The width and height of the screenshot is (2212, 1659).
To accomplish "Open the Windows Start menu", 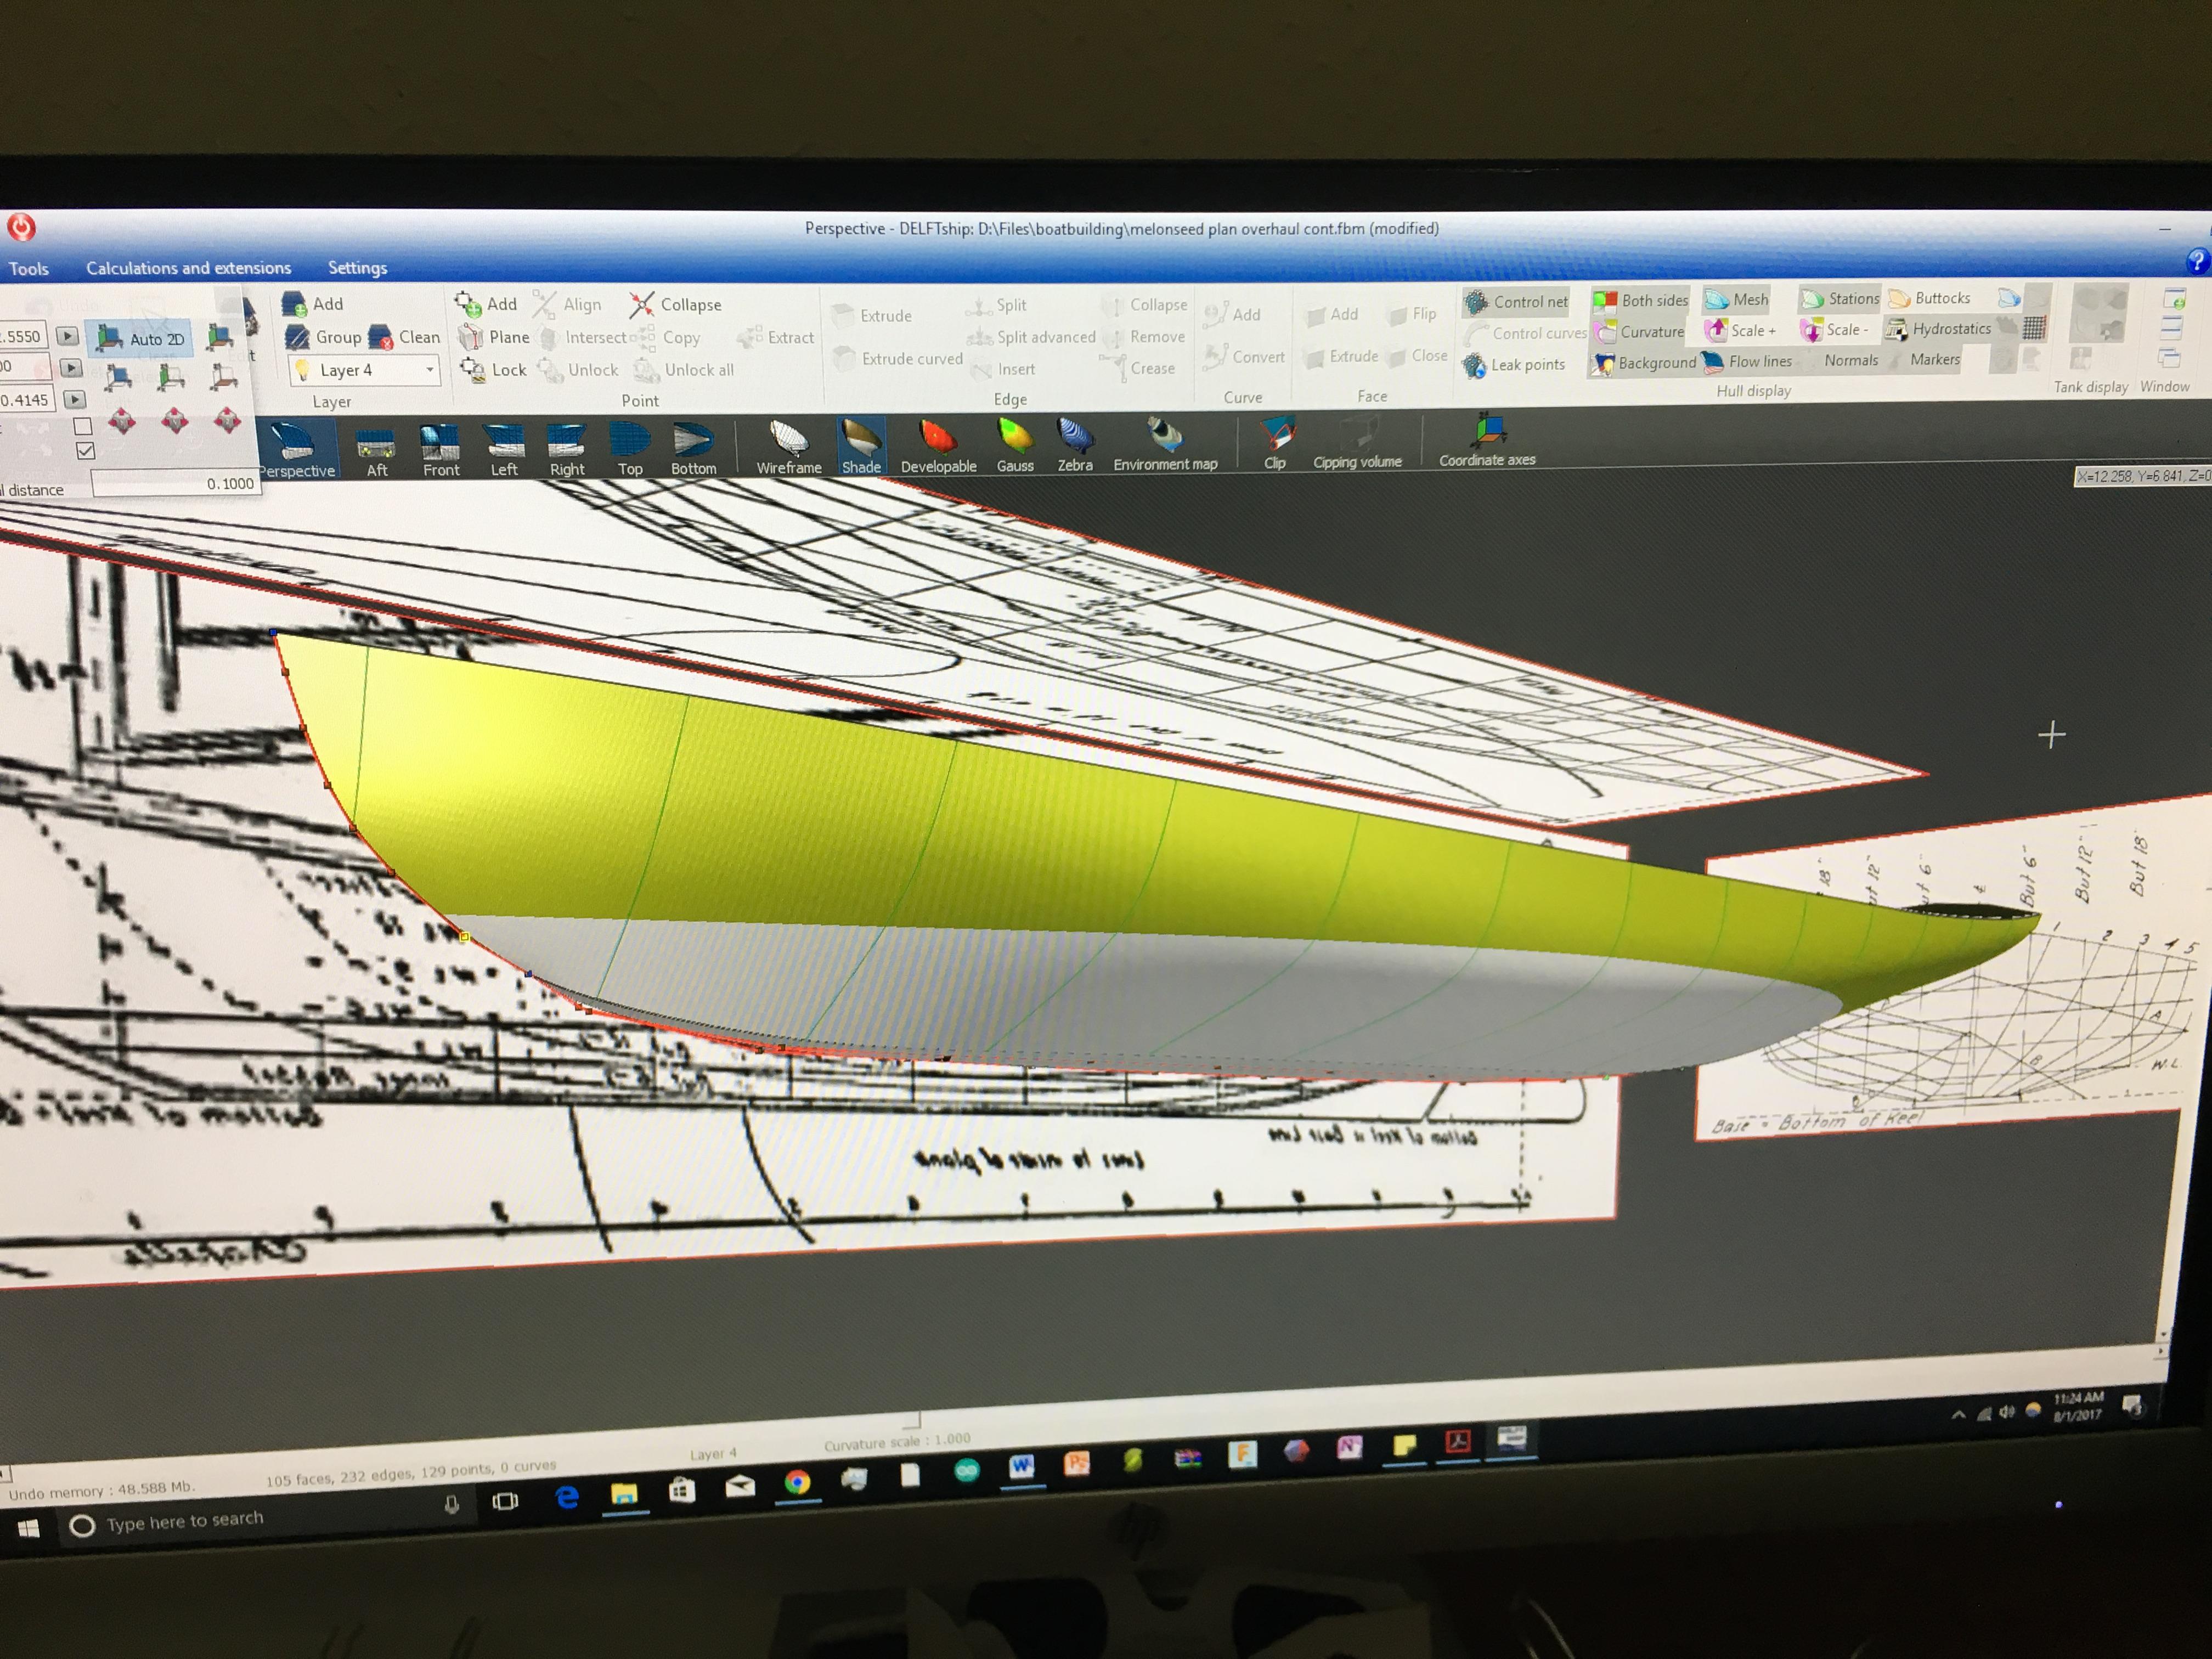I will coord(28,1528).
